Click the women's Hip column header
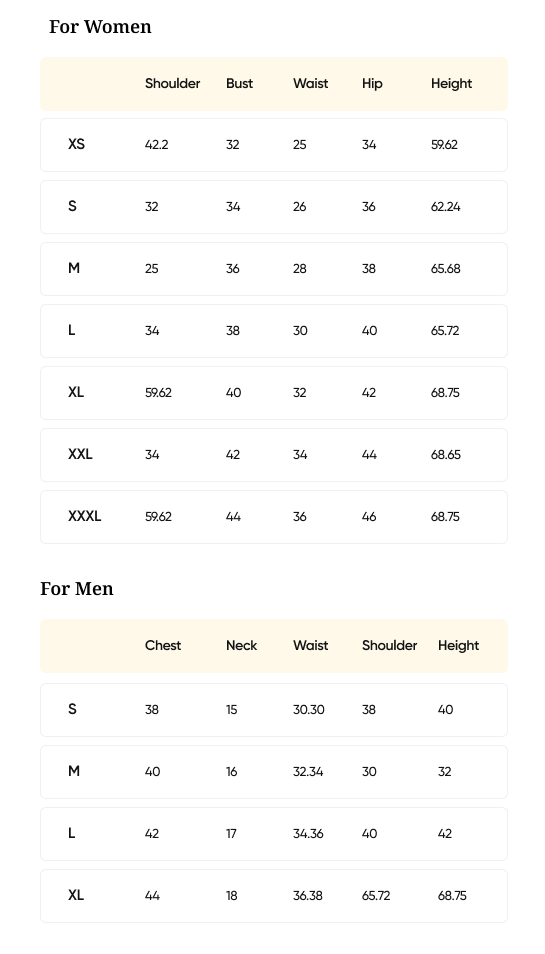The height and width of the screenshot is (954, 545). (x=372, y=84)
